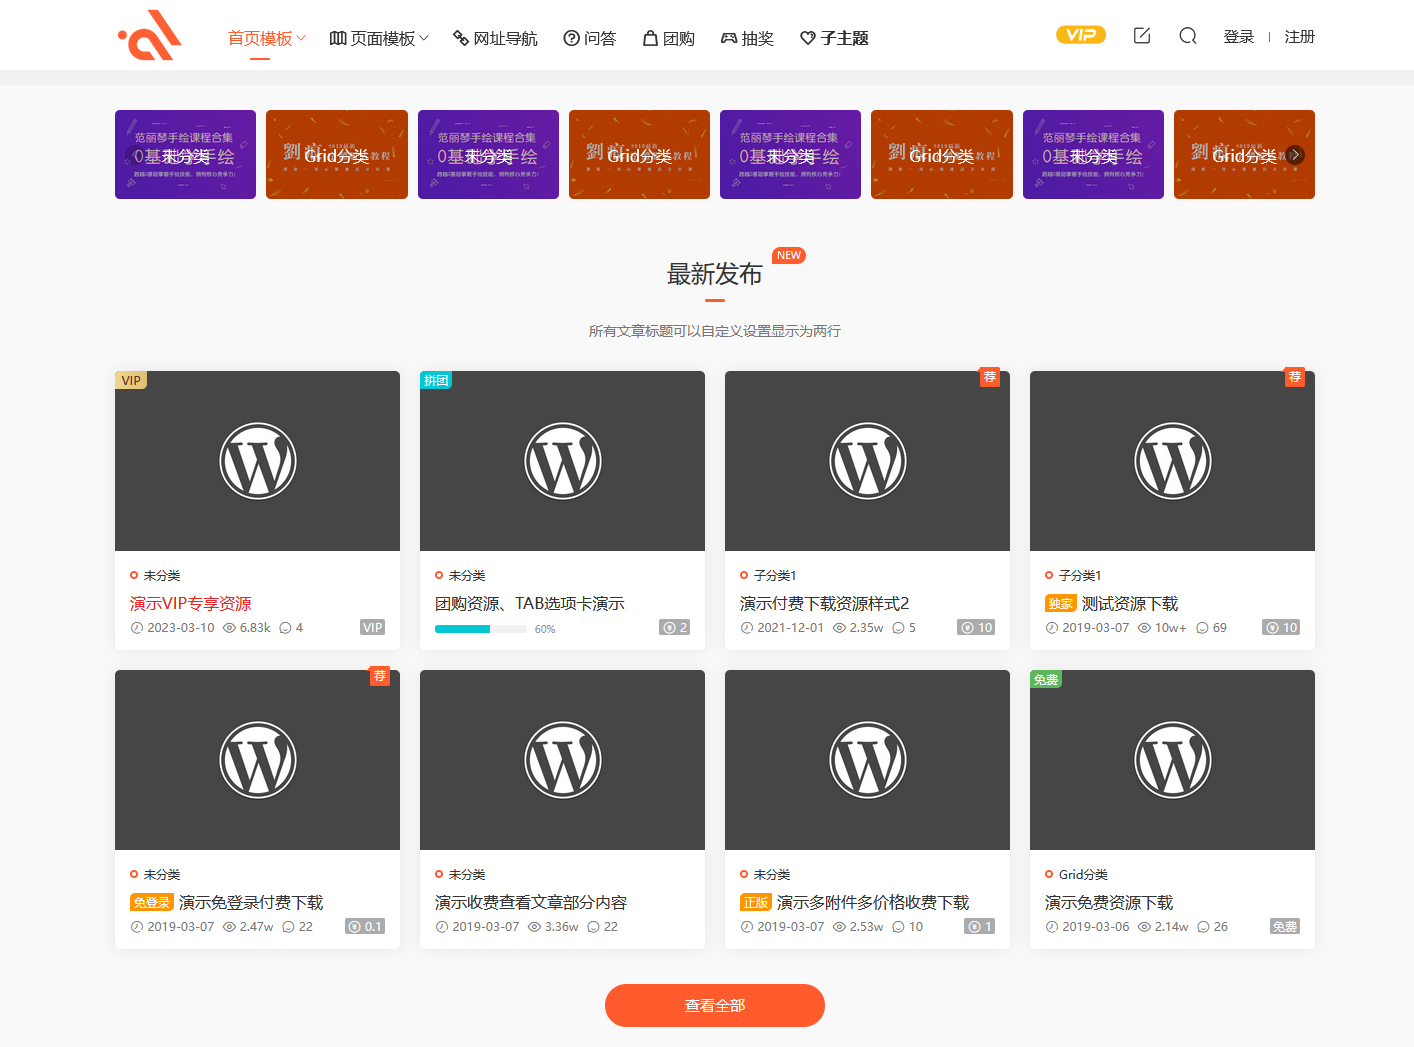Click the write post pencil icon

[x=1141, y=36]
